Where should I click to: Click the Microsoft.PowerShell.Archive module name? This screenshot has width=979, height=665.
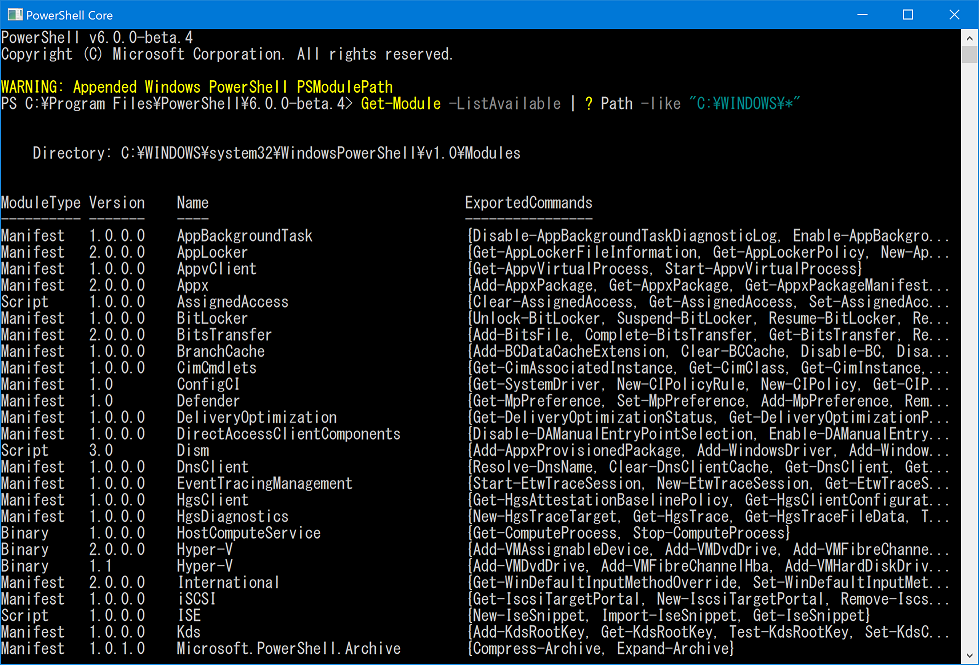point(288,649)
